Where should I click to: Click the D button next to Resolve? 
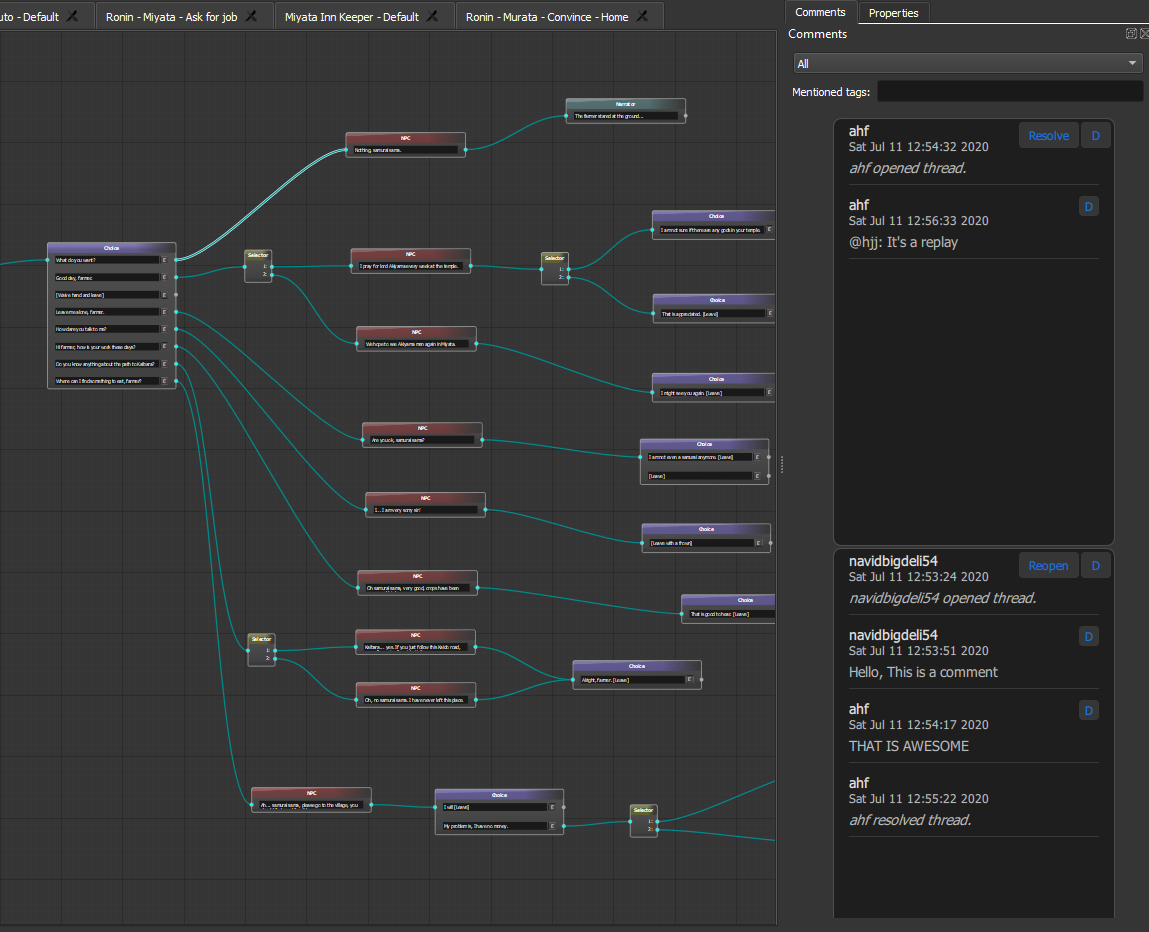click(1096, 136)
